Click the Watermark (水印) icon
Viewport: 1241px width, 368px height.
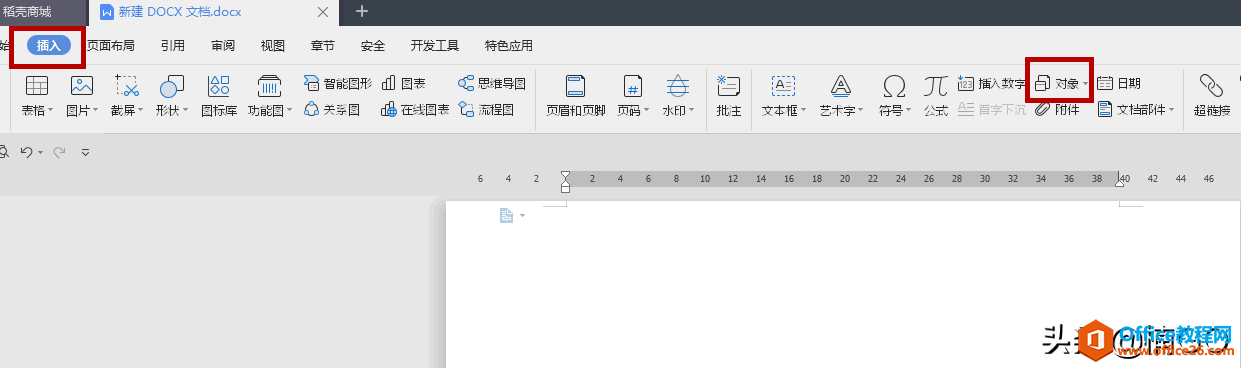(678, 87)
